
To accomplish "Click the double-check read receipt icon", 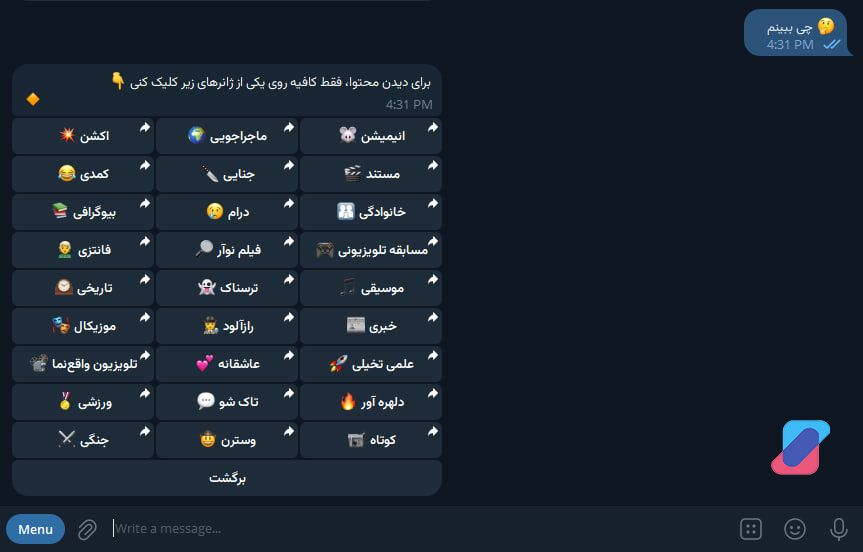I will pyautogui.click(x=832, y=45).
